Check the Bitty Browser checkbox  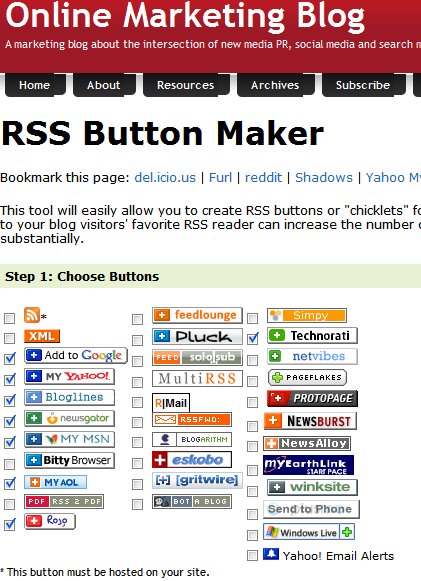10,464
